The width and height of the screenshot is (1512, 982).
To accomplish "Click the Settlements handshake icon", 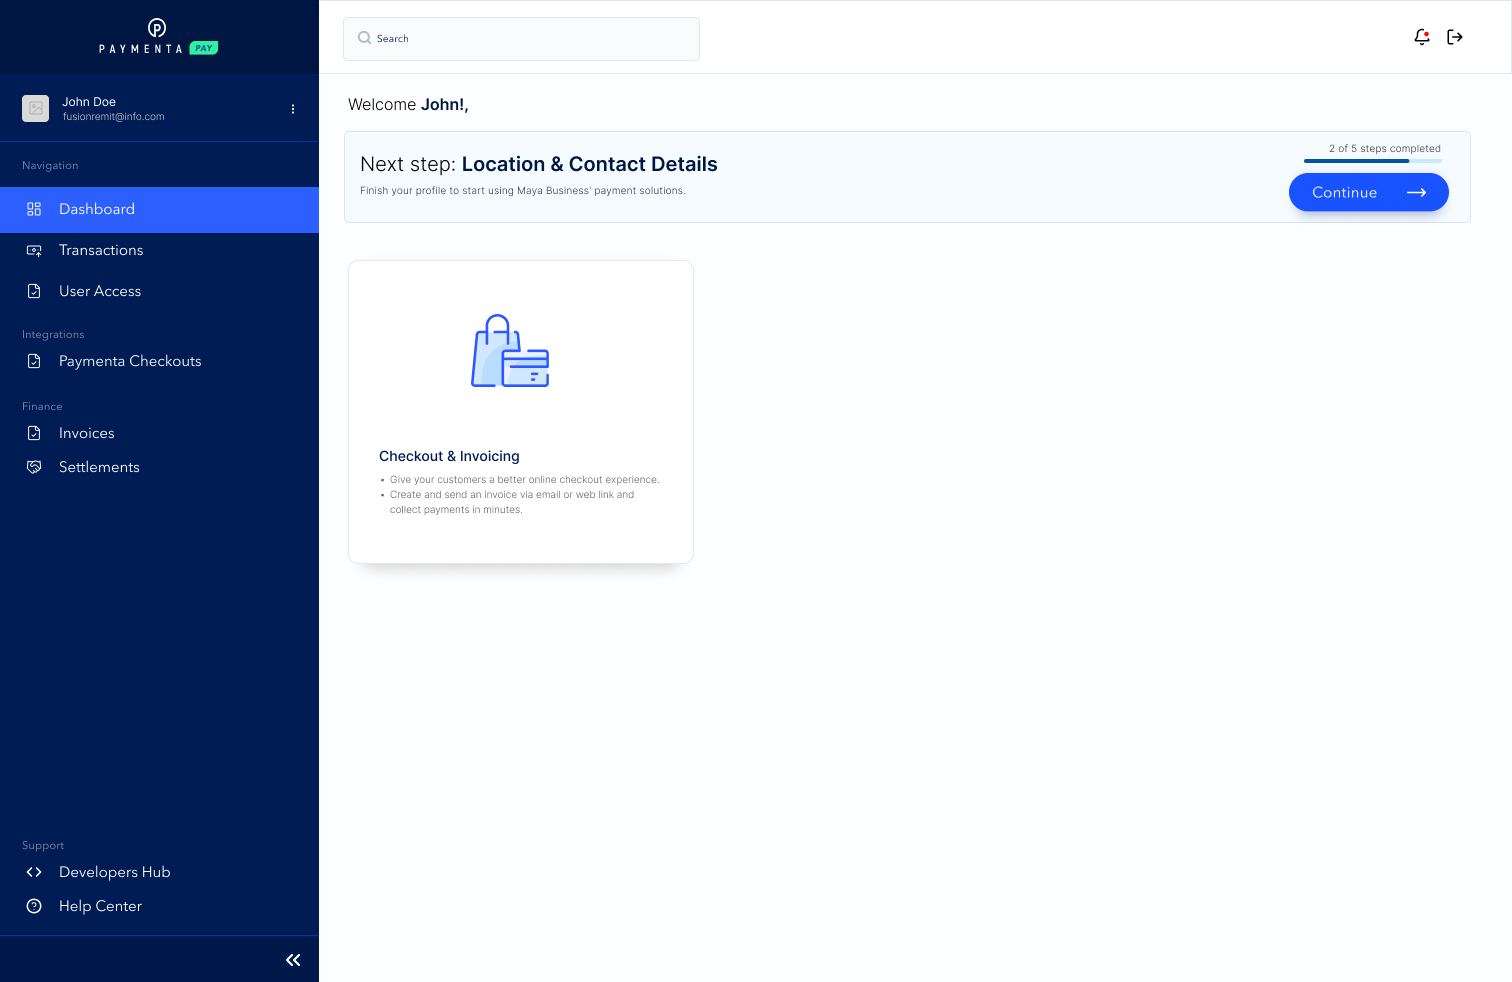I will tap(34, 467).
